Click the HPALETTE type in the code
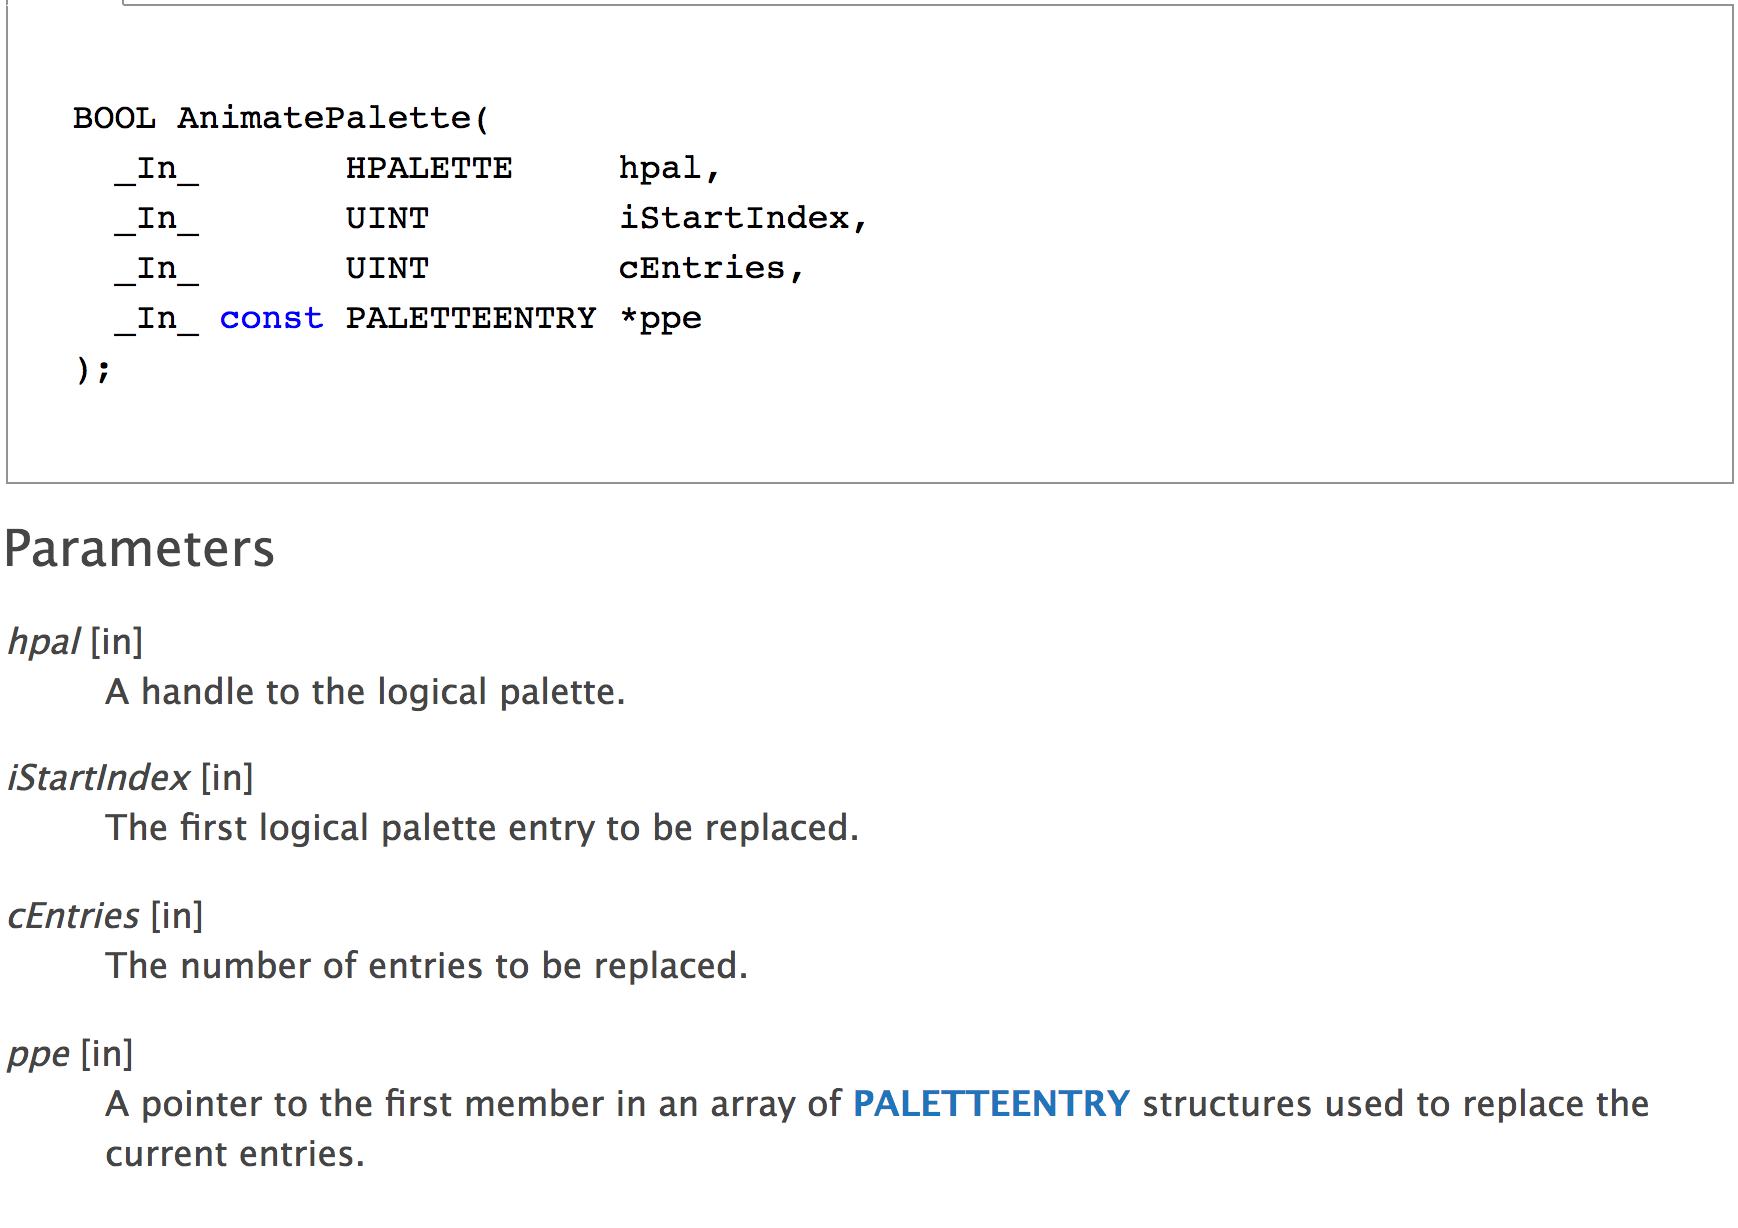This screenshot has height=1228, width=1738. point(428,168)
